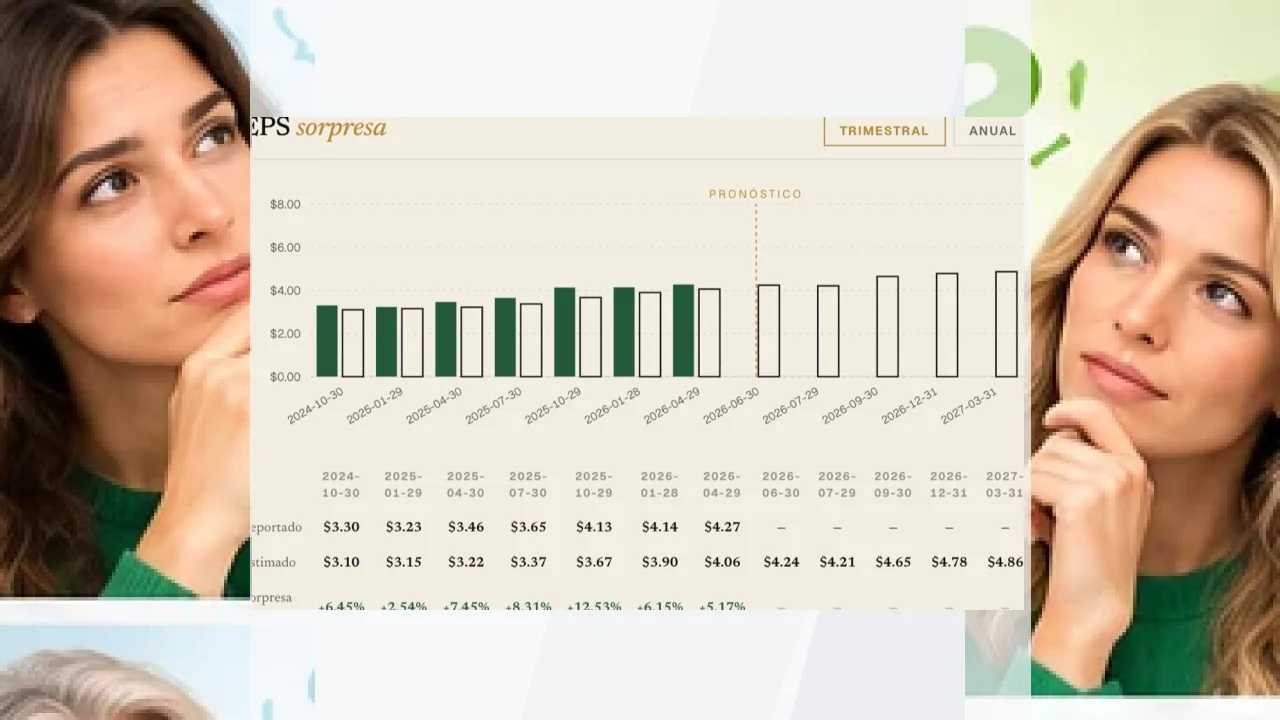The height and width of the screenshot is (720, 1280).
Task: Switch to the ANUAL tab
Action: [990, 131]
